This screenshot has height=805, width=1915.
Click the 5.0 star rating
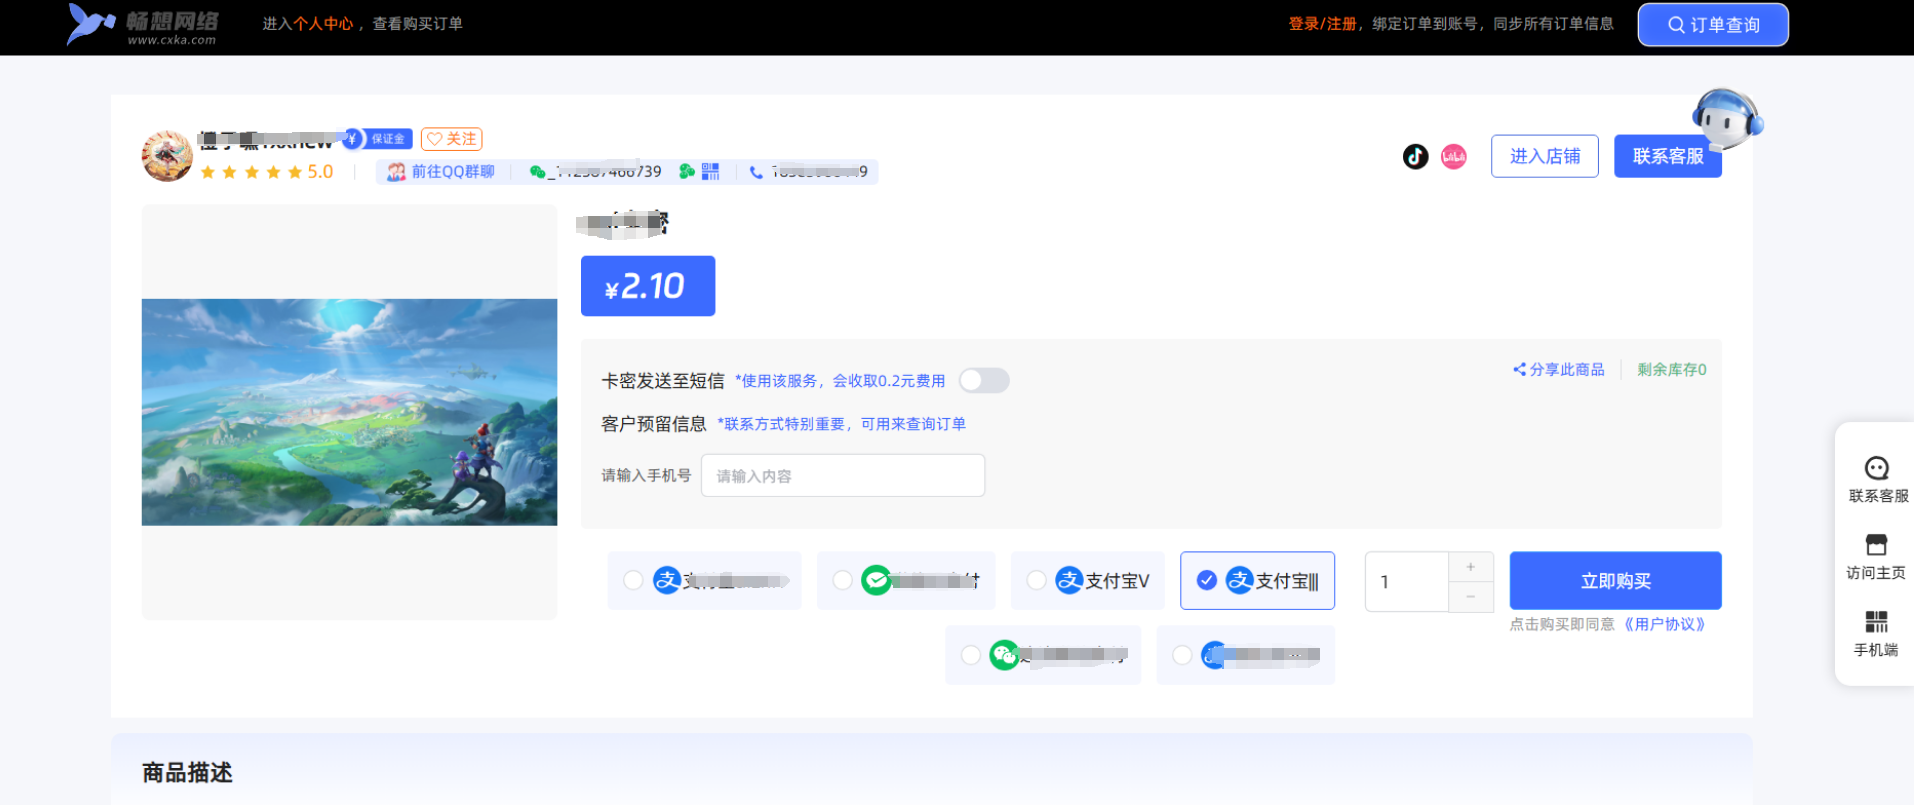[267, 172]
